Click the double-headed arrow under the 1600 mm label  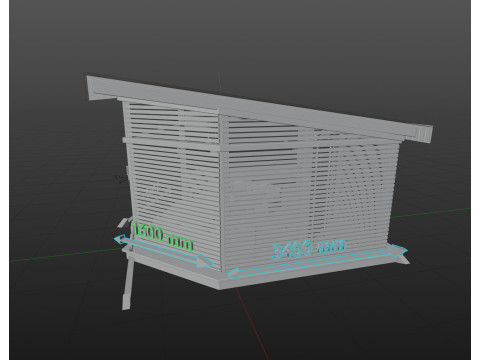pyautogui.click(x=163, y=251)
